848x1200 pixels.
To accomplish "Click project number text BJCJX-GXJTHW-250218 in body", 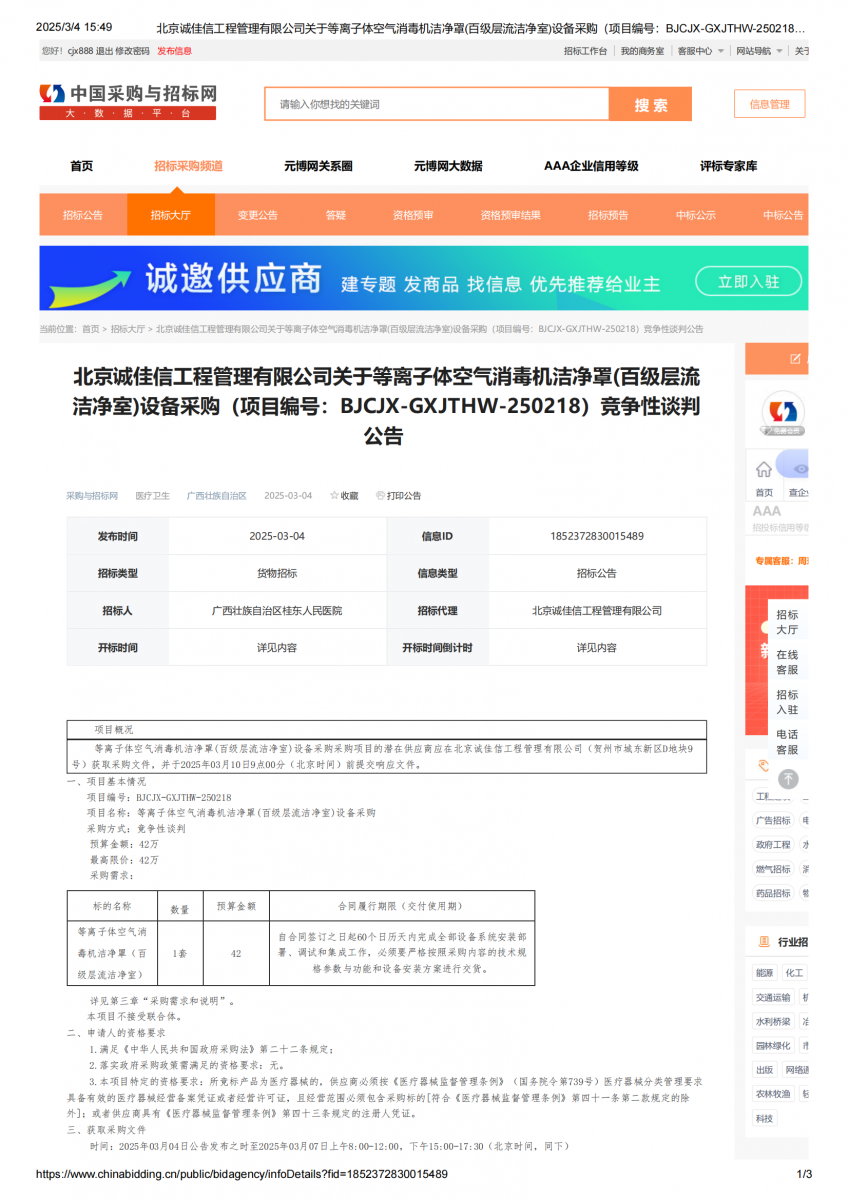I will coord(184,798).
